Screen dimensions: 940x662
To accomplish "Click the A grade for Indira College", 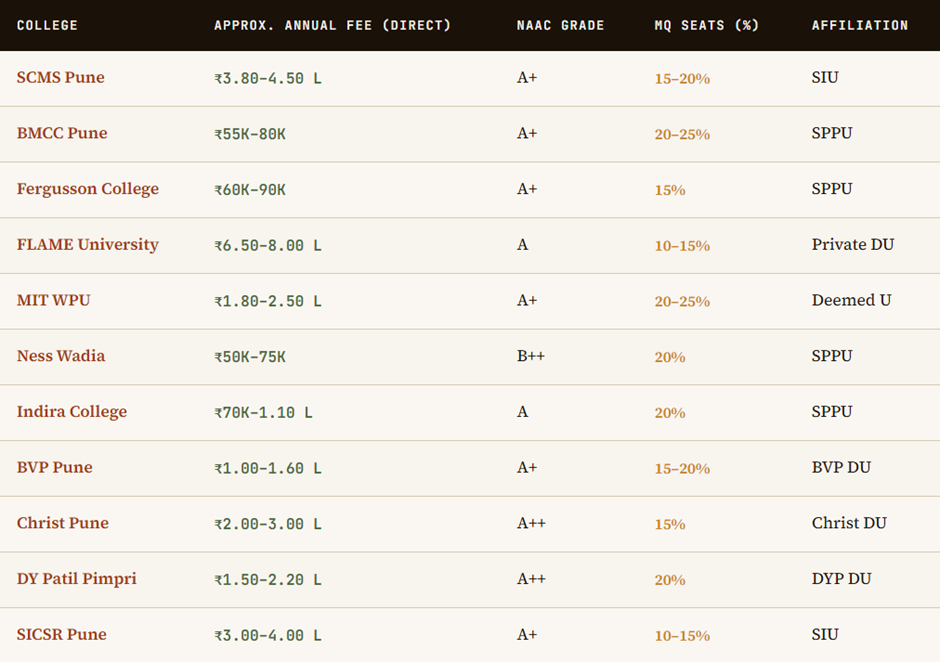I will [x=523, y=412].
